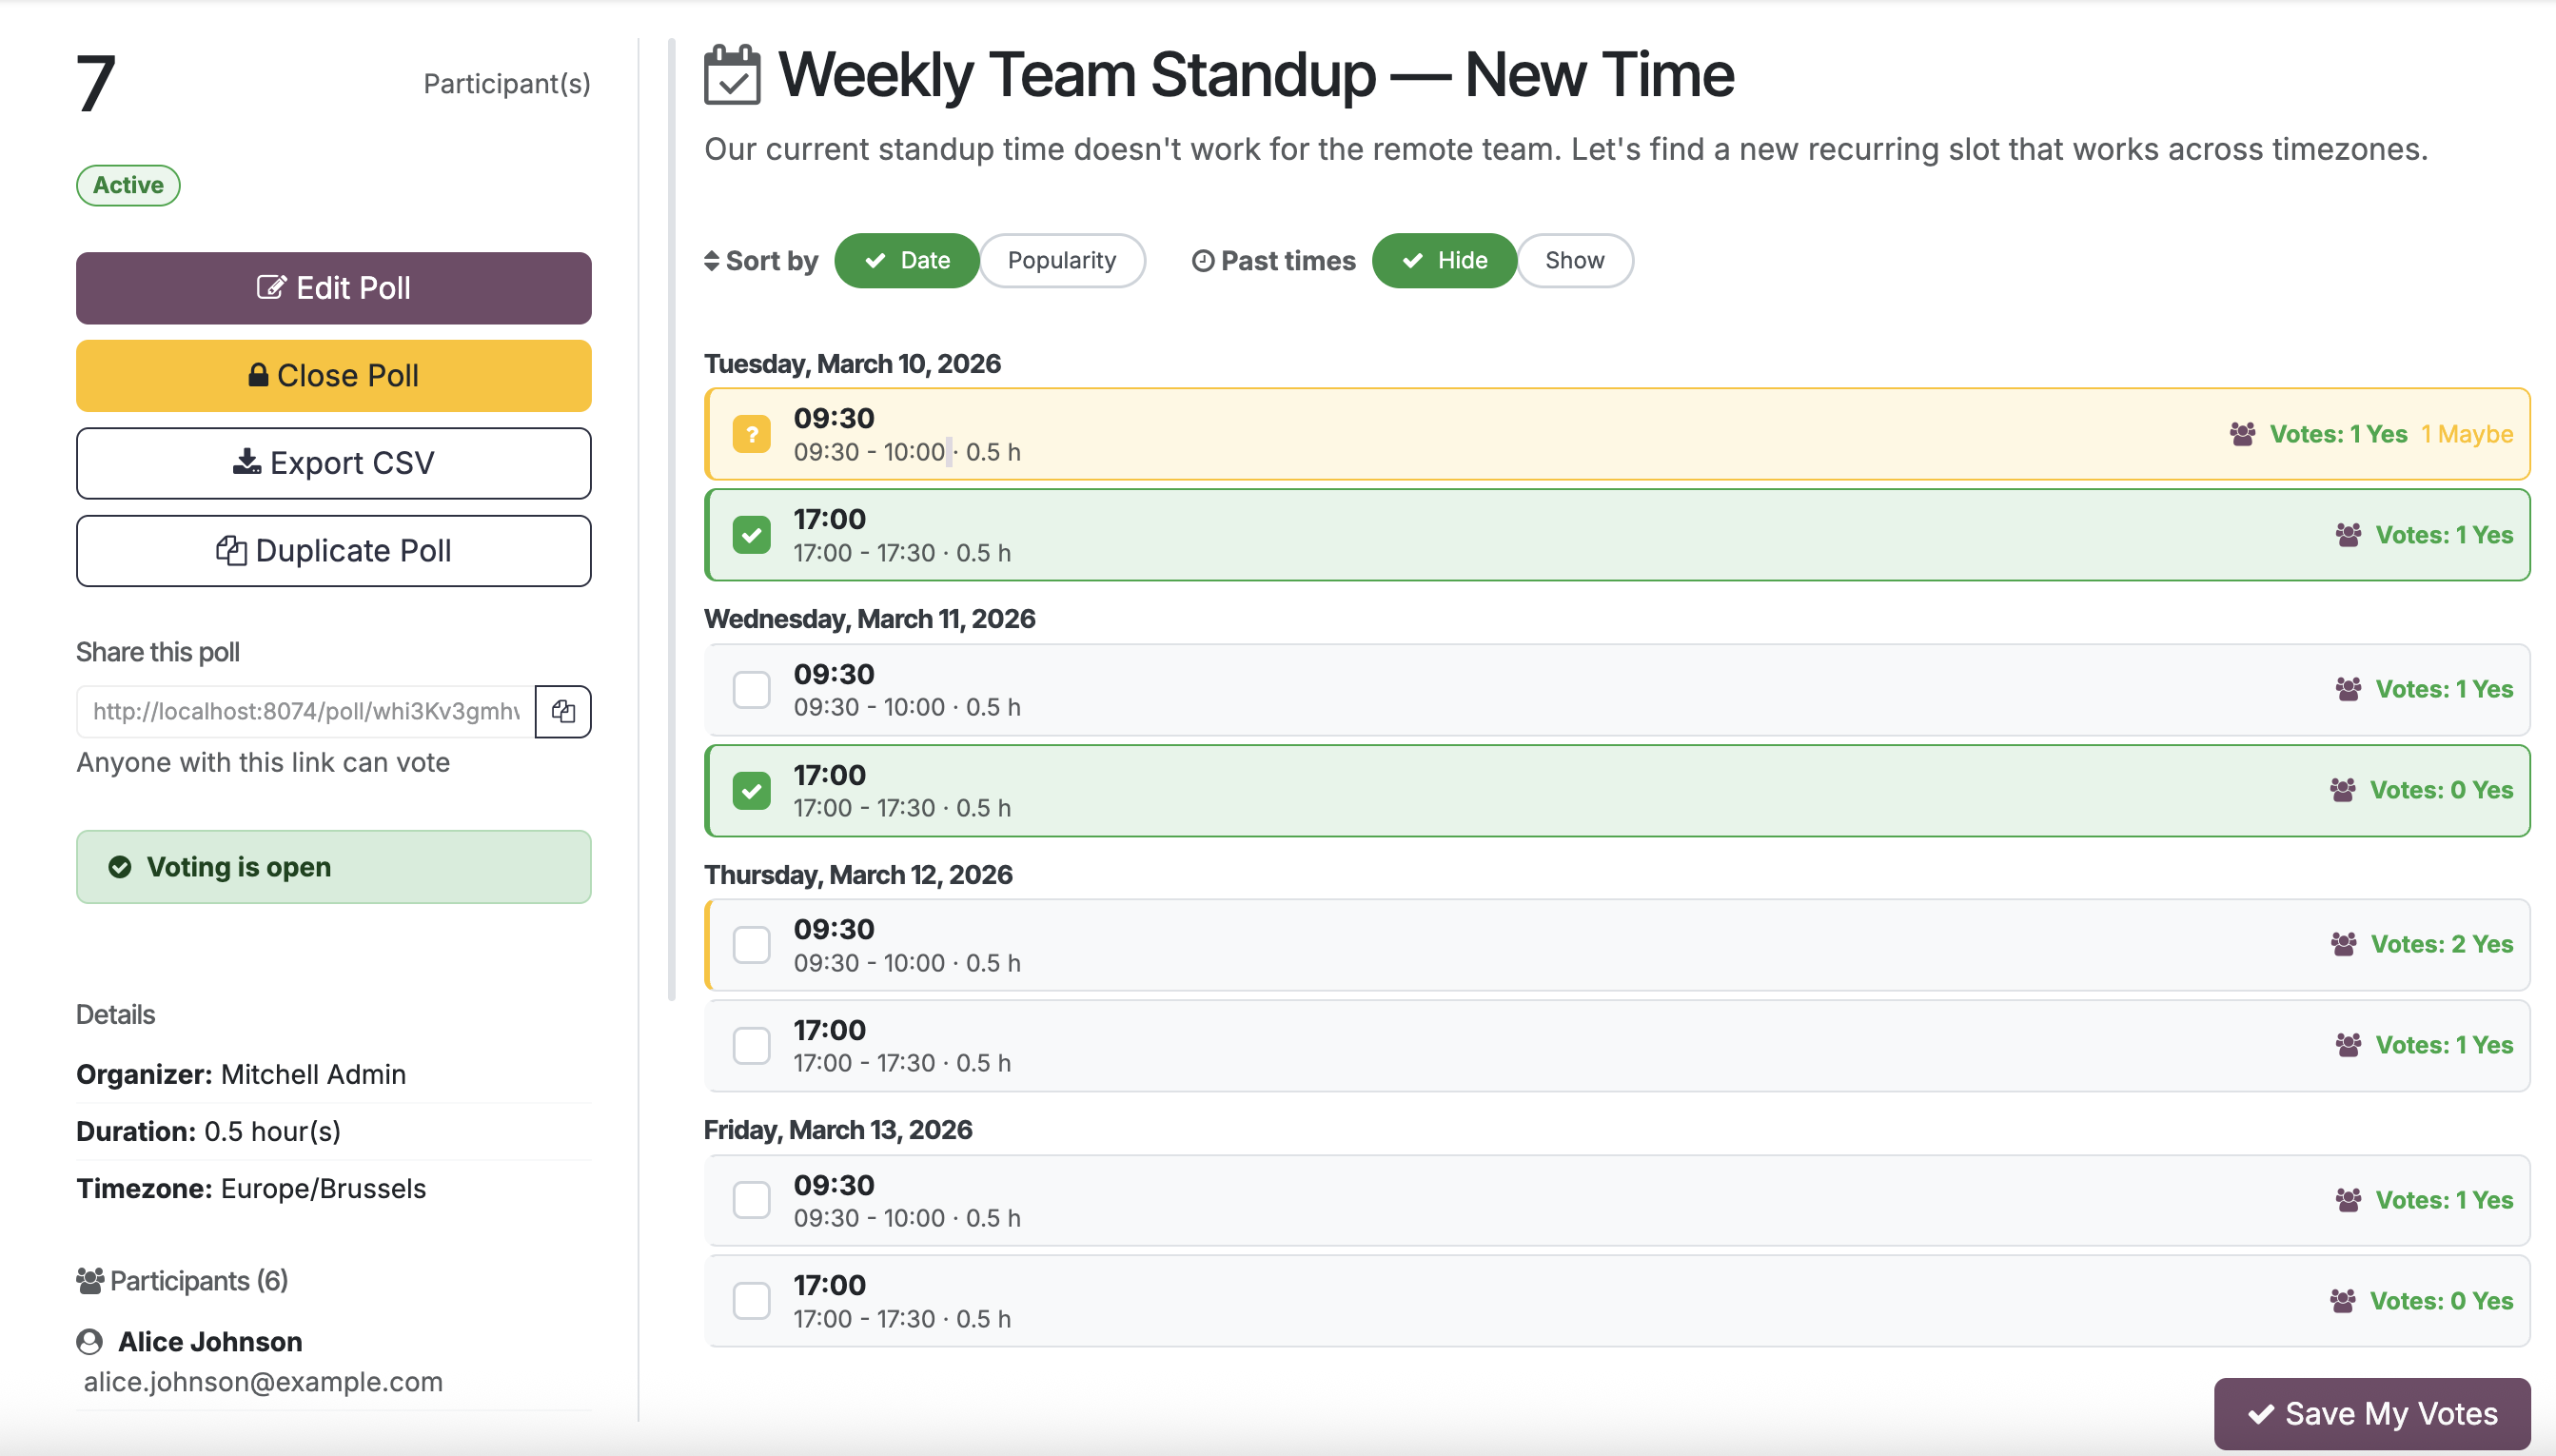
Task: Check the Thursday 09:30 slot checkbox
Action: click(x=751, y=944)
